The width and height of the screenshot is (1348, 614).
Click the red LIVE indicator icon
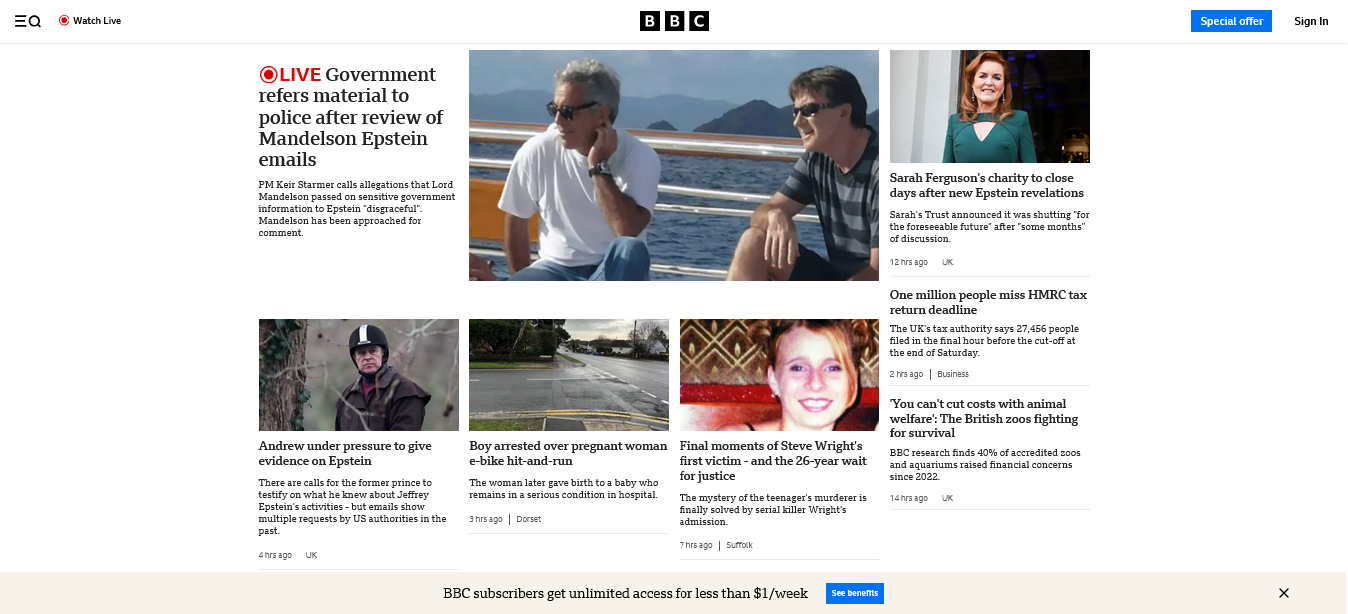pyautogui.click(x=268, y=75)
